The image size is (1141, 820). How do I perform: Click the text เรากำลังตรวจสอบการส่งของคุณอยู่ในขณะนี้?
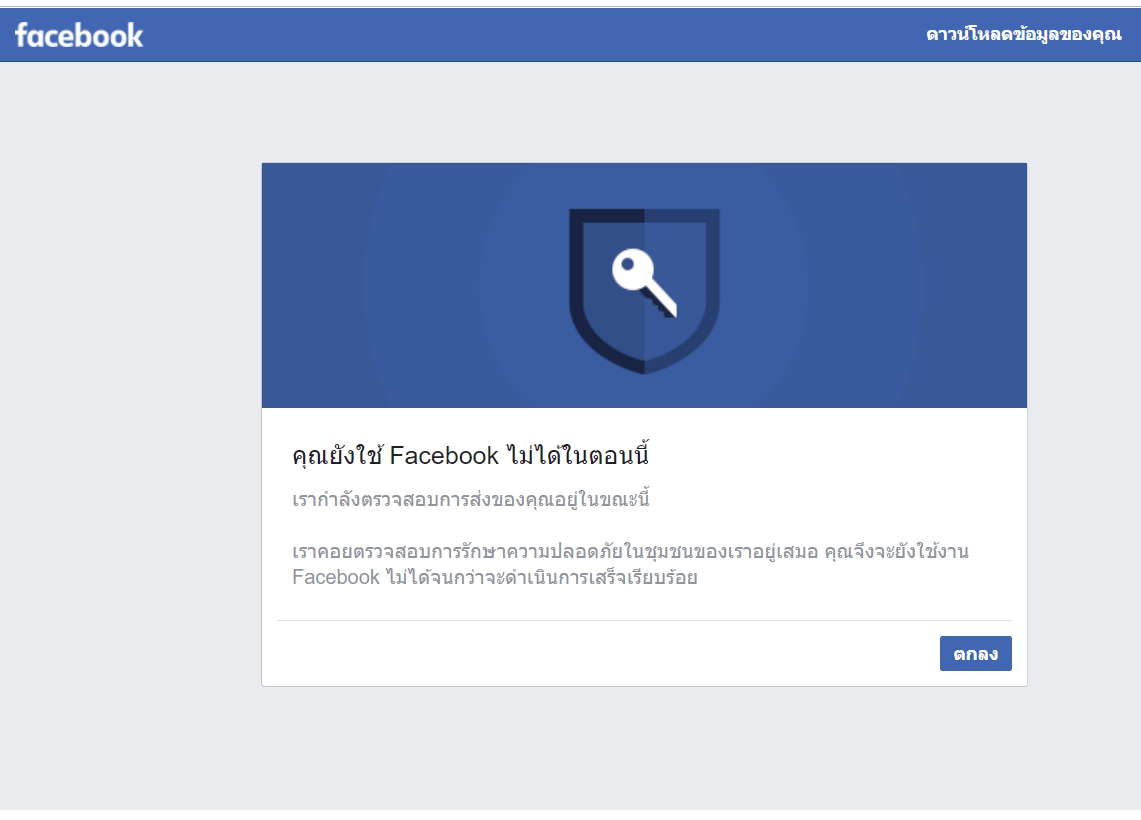(470, 500)
